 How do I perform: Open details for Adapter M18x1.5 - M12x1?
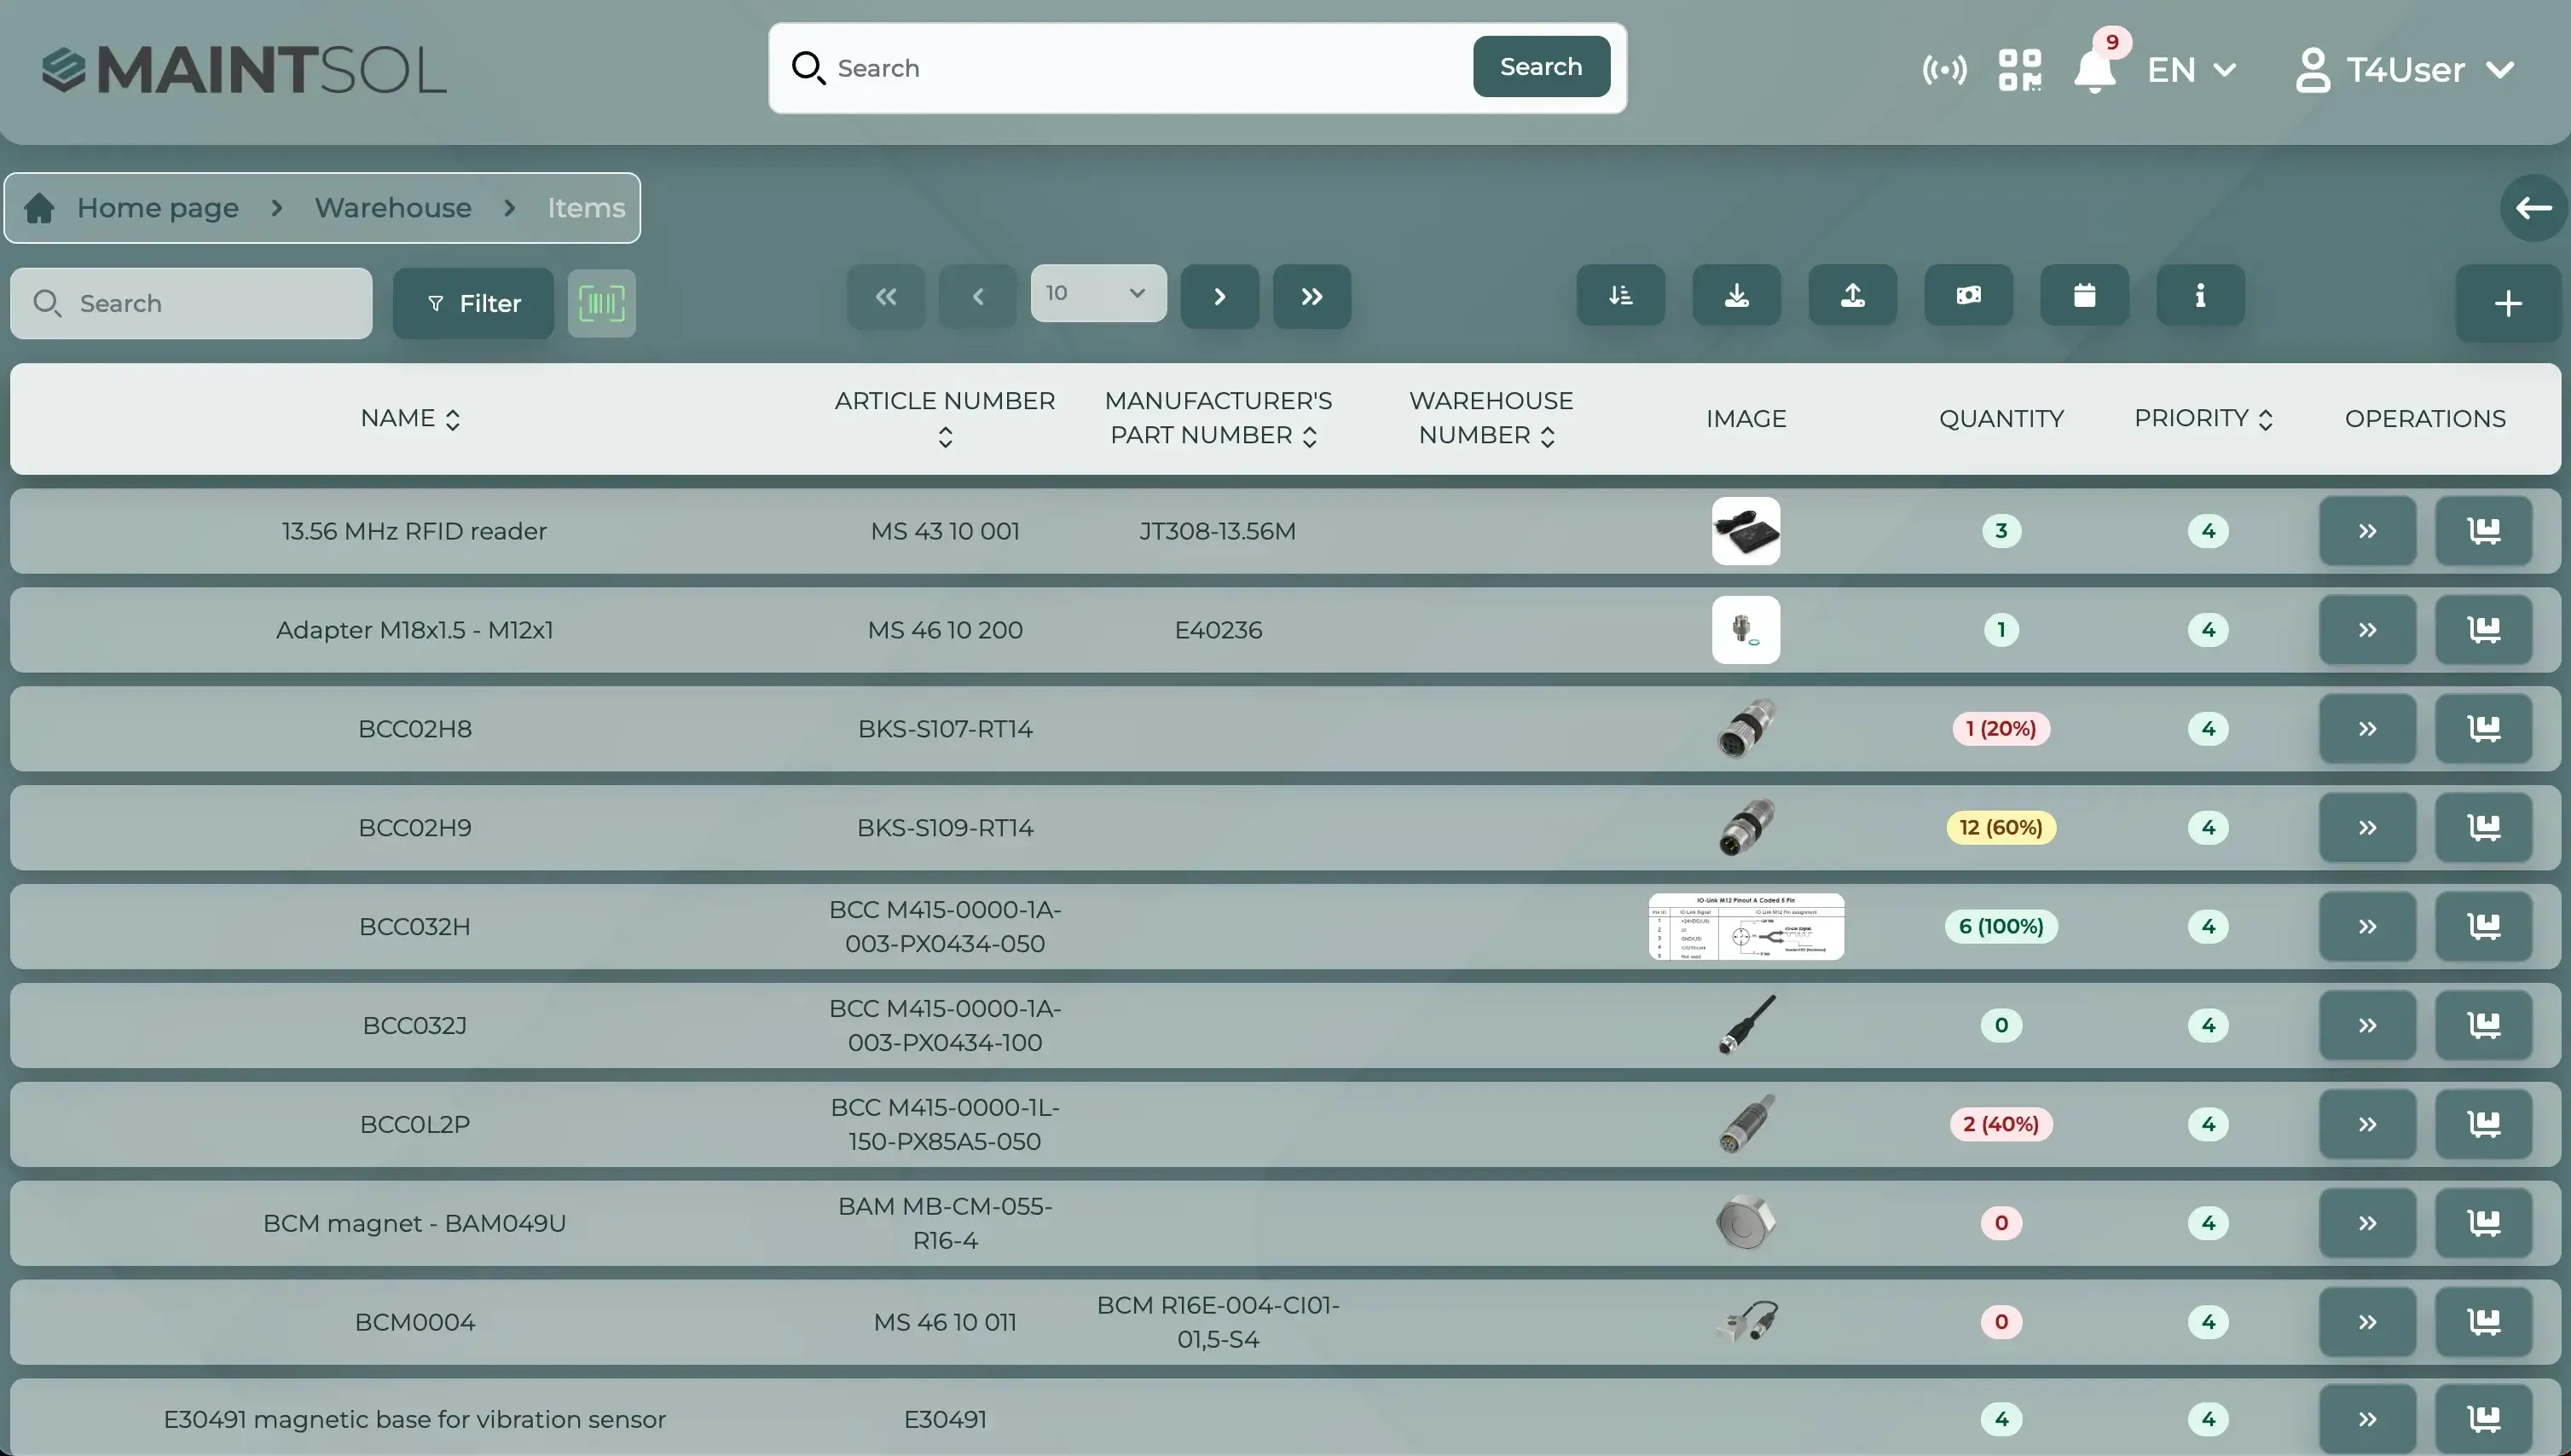tap(2368, 630)
